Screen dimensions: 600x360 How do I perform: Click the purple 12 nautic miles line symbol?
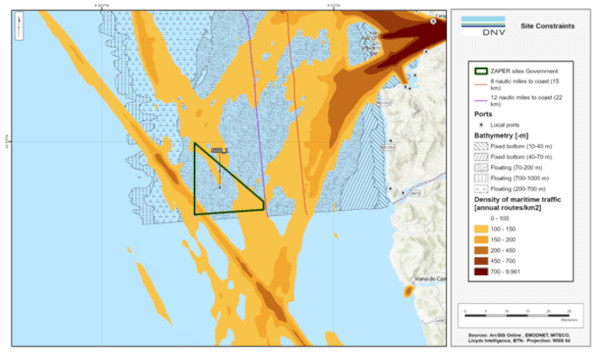pyautogui.click(x=481, y=100)
